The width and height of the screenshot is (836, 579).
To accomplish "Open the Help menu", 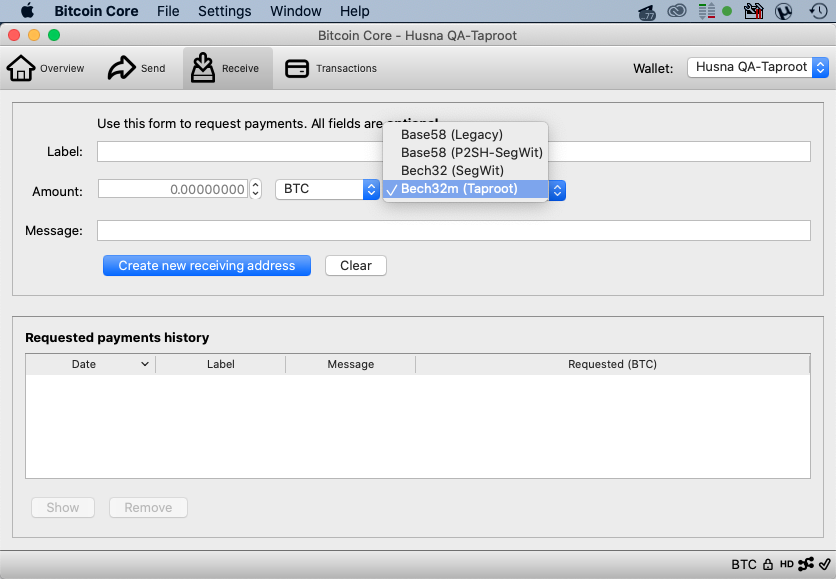I will (355, 11).
